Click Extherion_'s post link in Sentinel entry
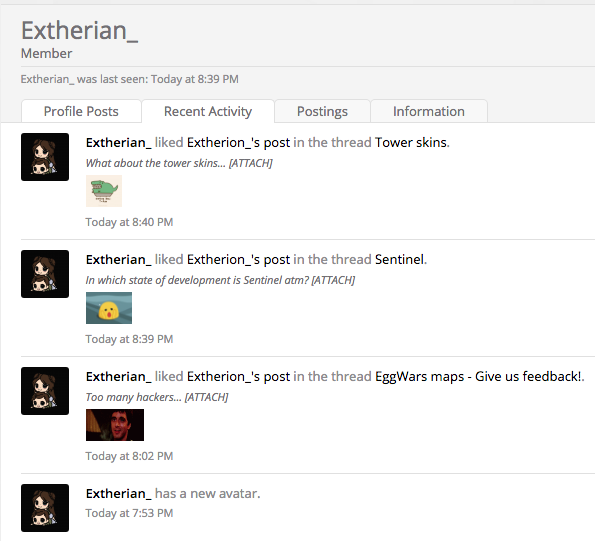 click(x=238, y=259)
